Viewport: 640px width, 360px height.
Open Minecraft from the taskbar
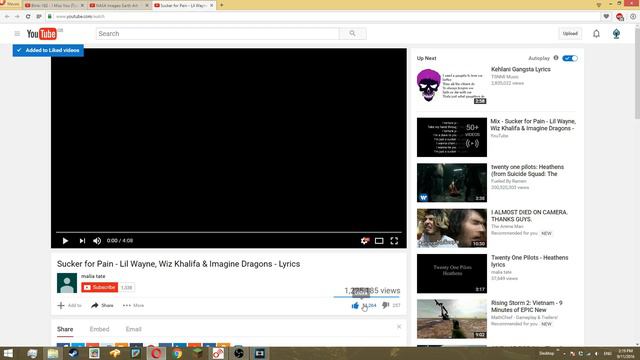pyautogui.click(x=198, y=353)
